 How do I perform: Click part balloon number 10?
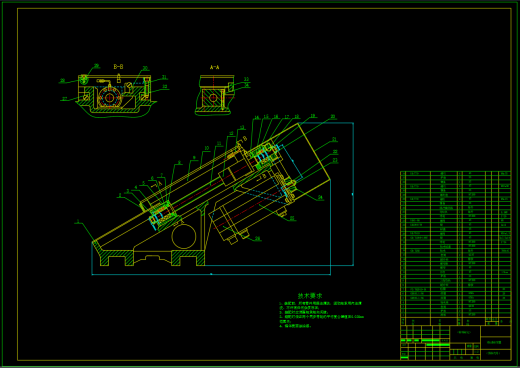pyautogui.click(x=207, y=148)
